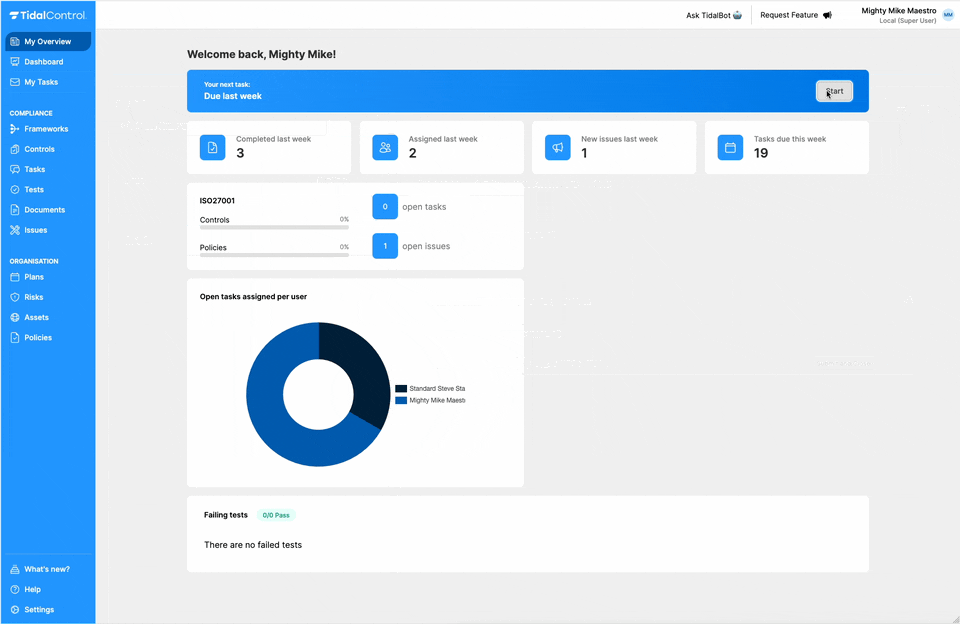The width and height of the screenshot is (960, 624).
Task: Open the Assets sidebar icon
Action: 14,317
